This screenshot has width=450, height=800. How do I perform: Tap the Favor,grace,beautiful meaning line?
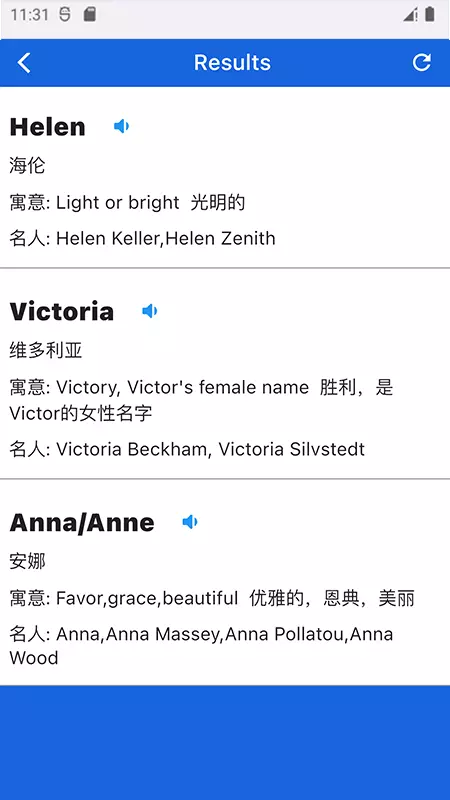[x=212, y=598]
